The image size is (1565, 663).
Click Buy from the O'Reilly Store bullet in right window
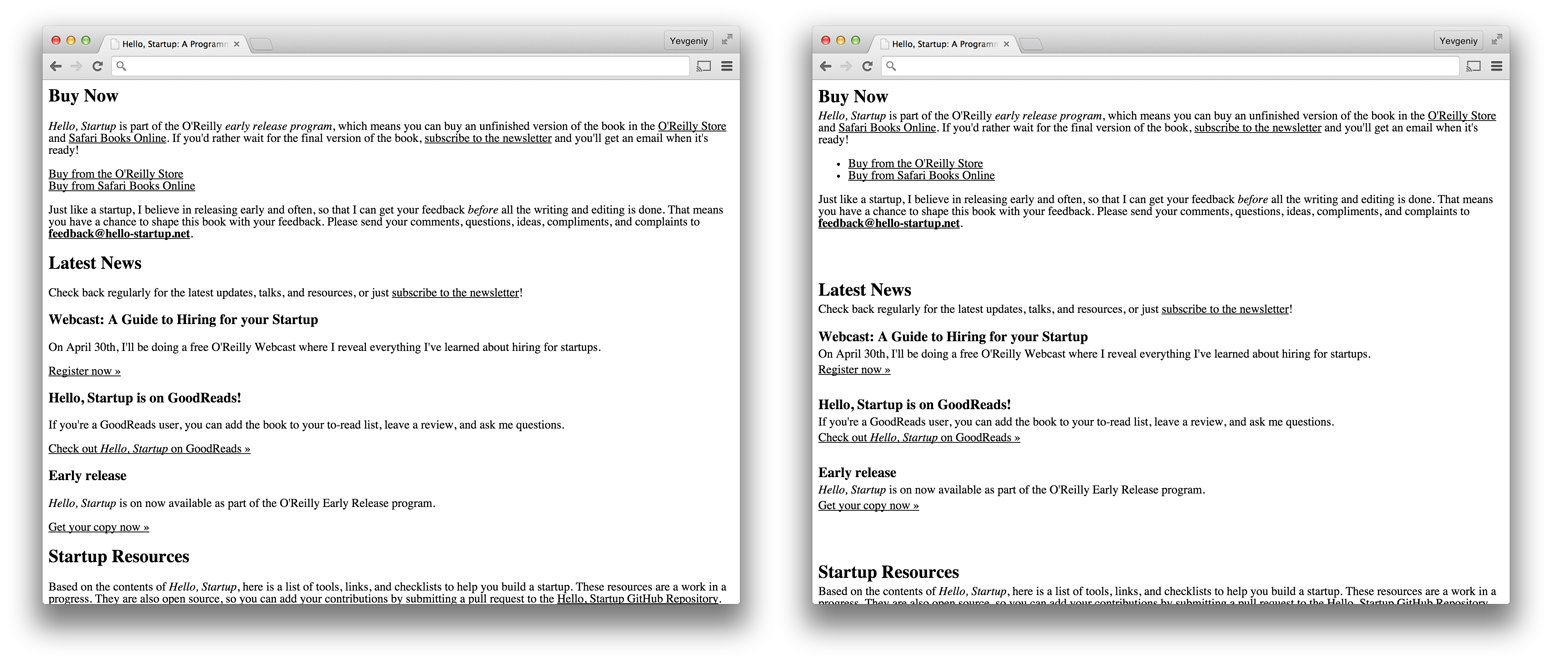(x=916, y=164)
